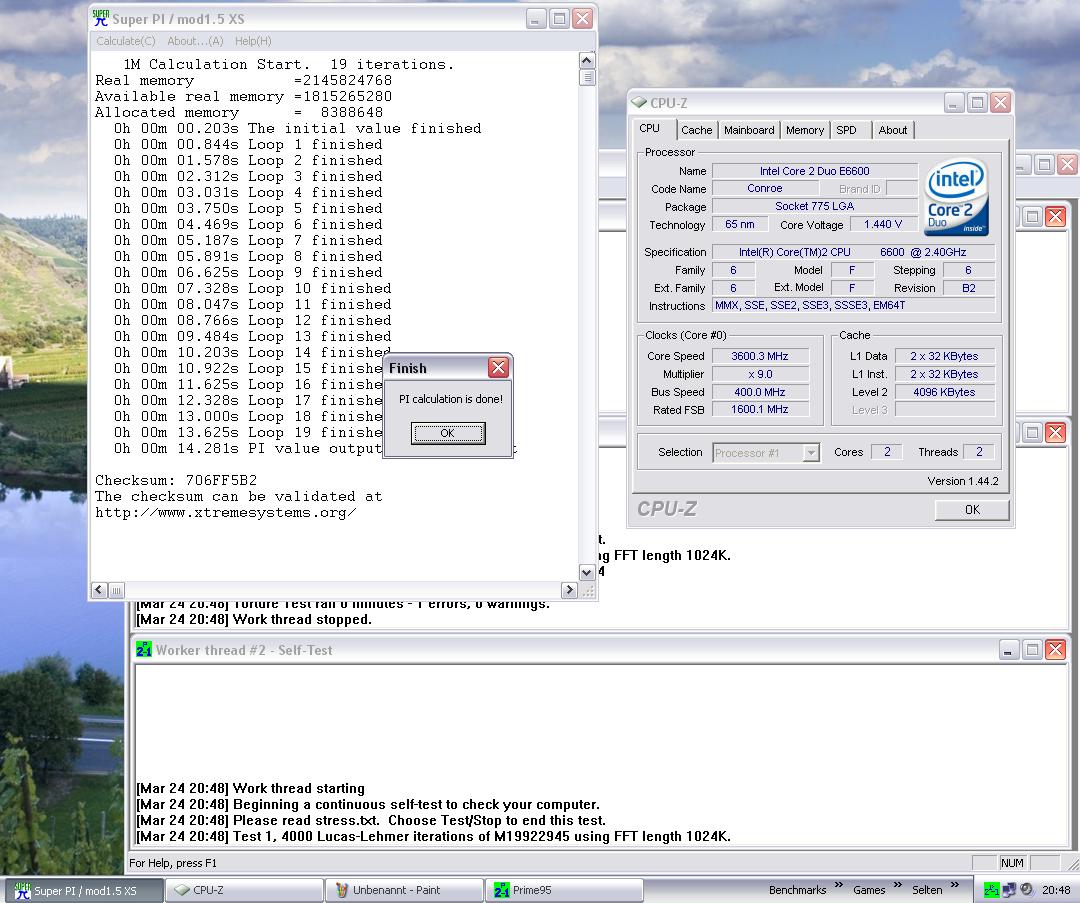Screen dimensions: 1080x903
Task: Click OK in the Finish dialog
Action: [x=448, y=433]
